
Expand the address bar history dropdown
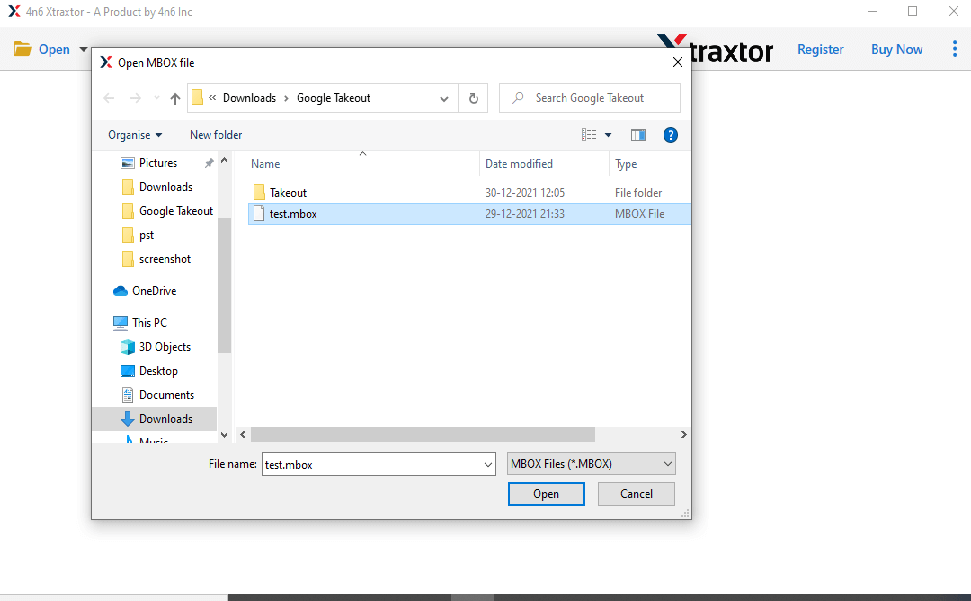[444, 98]
